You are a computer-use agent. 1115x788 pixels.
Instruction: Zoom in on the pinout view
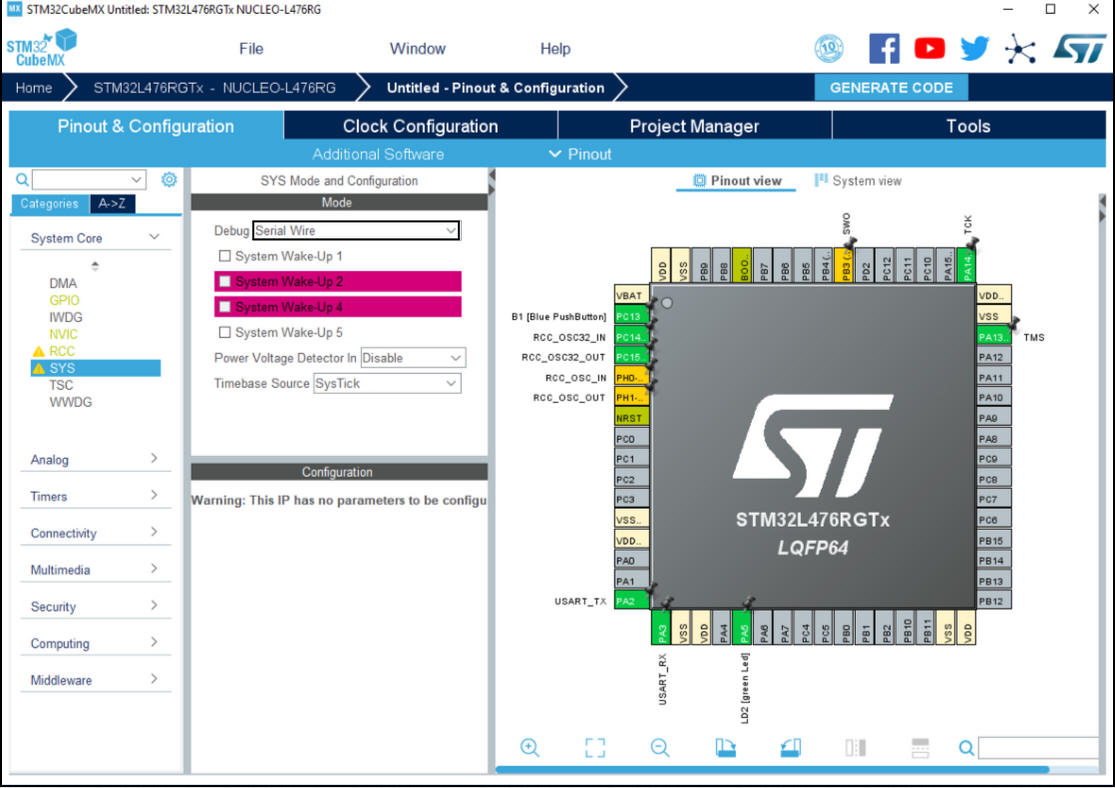coord(530,748)
